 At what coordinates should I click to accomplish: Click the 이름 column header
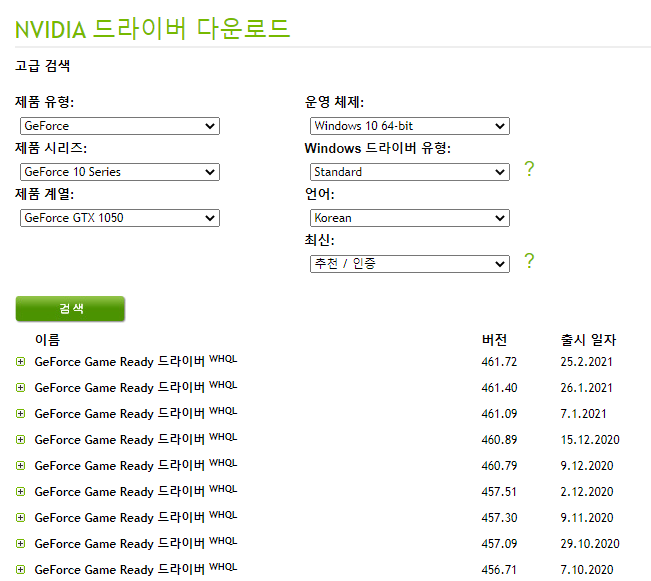pyautogui.click(x=47, y=340)
